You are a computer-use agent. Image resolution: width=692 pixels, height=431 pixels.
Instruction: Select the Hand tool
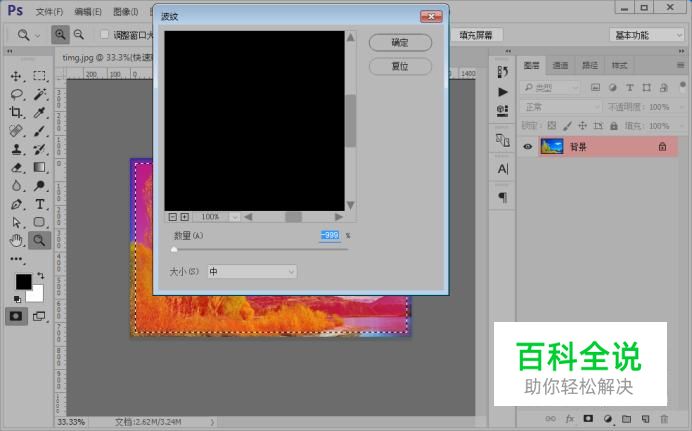[x=16, y=240]
